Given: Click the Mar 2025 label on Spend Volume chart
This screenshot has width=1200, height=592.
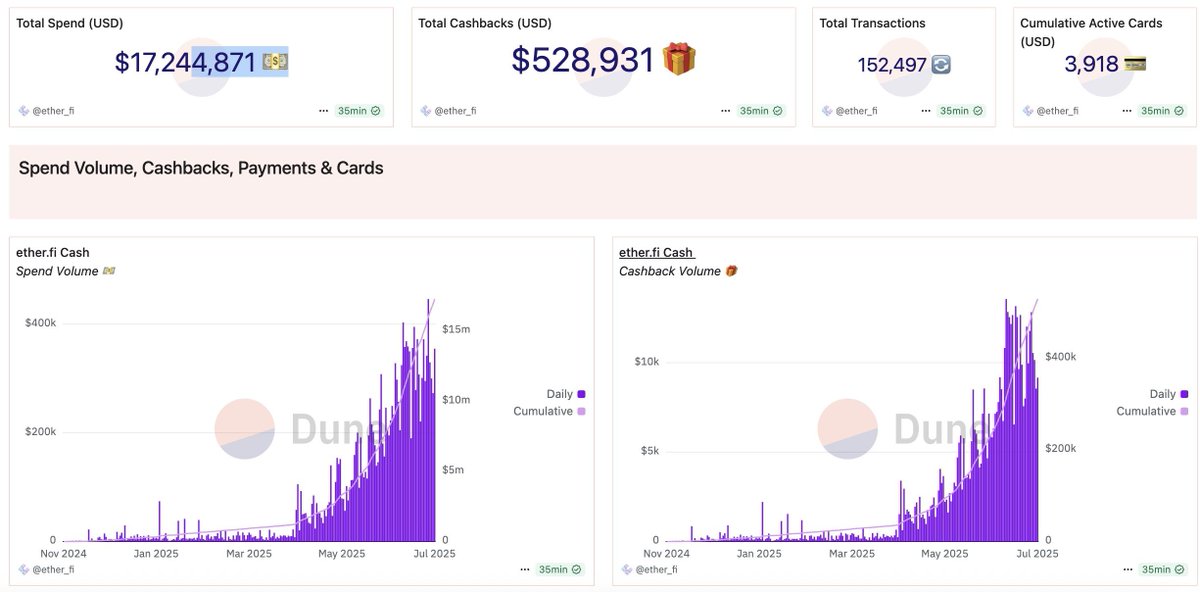Looking at the screenshot, I should click(x=248, y=553).
